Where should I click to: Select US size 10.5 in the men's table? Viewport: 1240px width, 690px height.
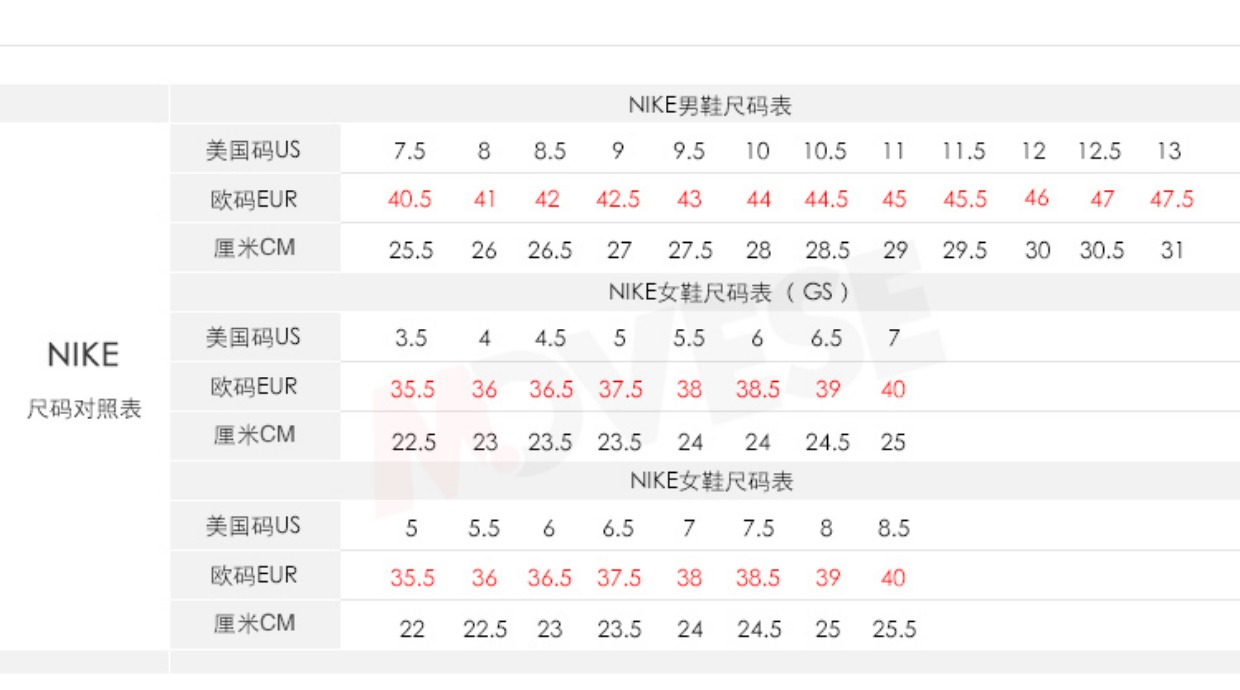click(x=825, y=151)
